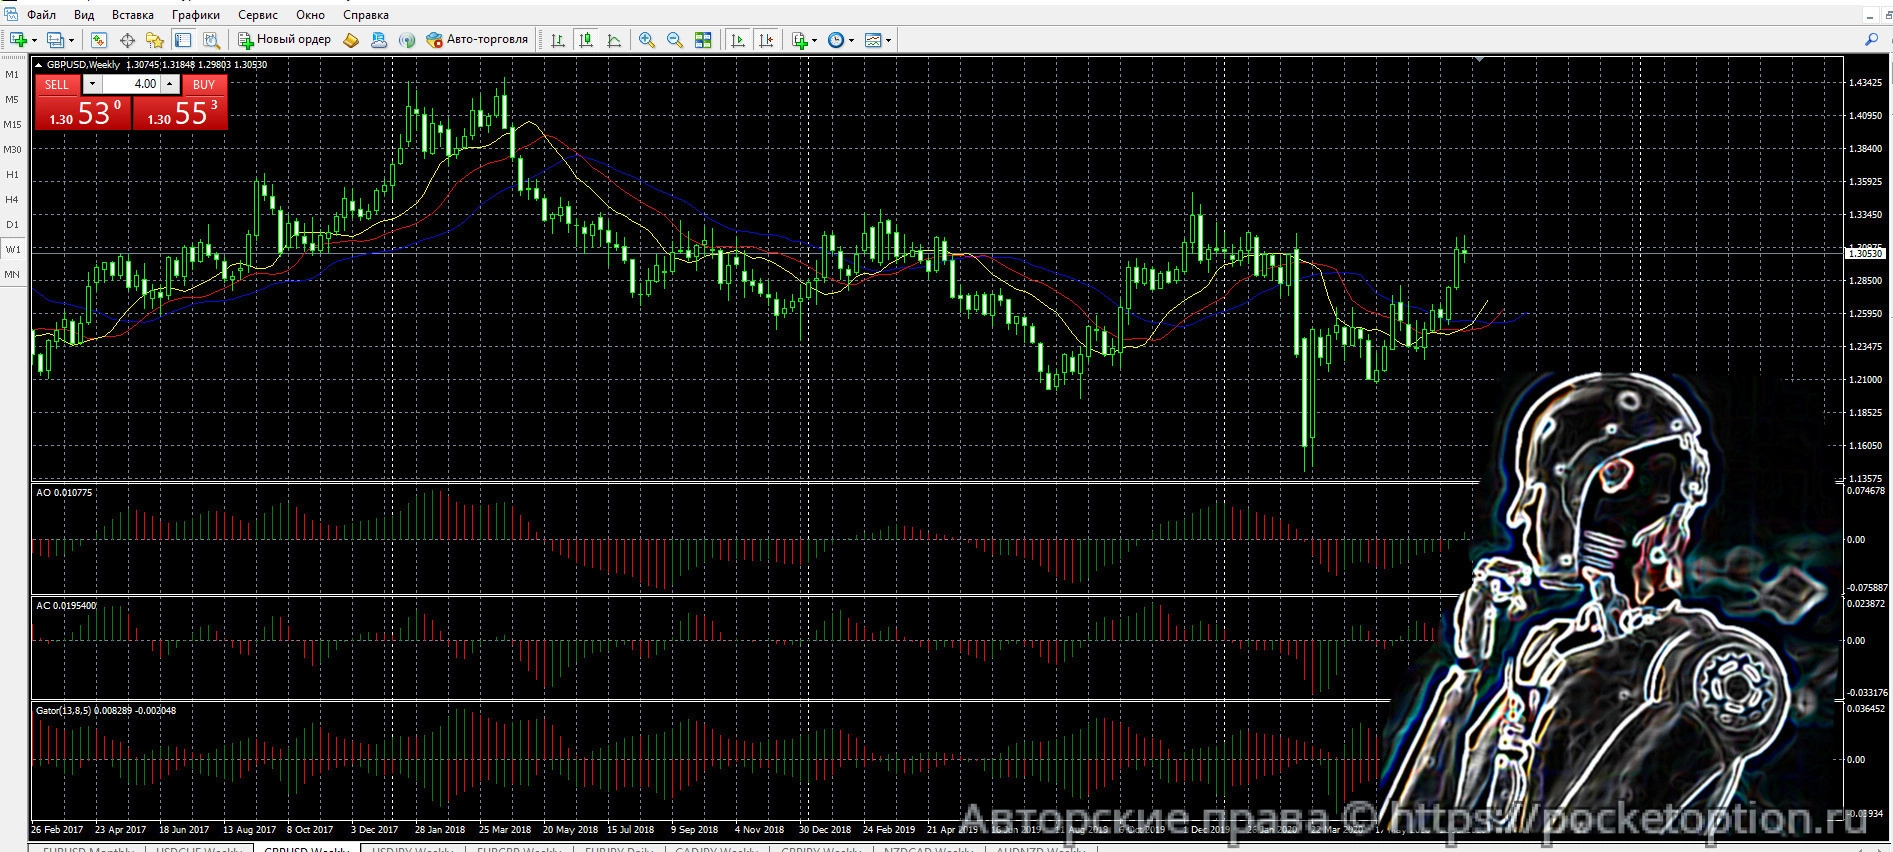
Task: Expand the new chart dropdown arrow
Action: click(x=34, y=41)
